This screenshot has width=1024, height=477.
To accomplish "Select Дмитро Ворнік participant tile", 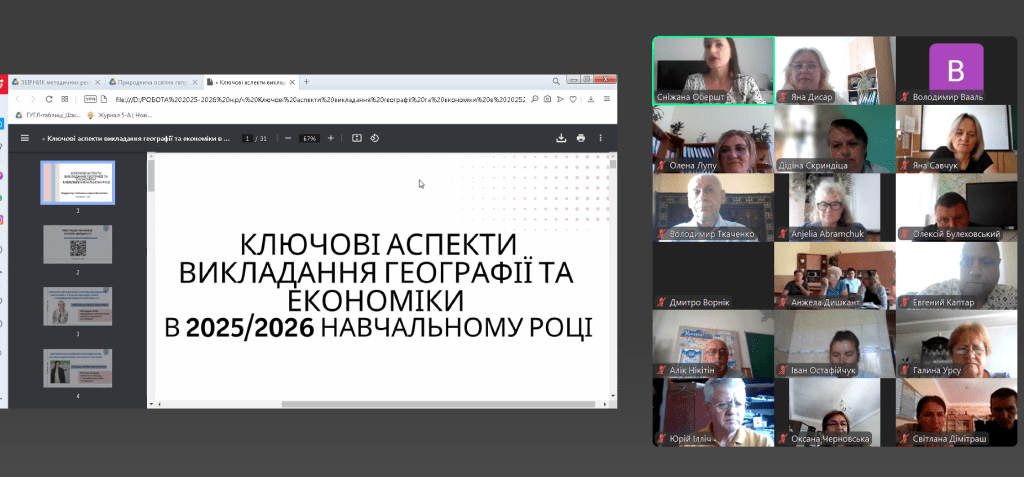I will (713, 276).
